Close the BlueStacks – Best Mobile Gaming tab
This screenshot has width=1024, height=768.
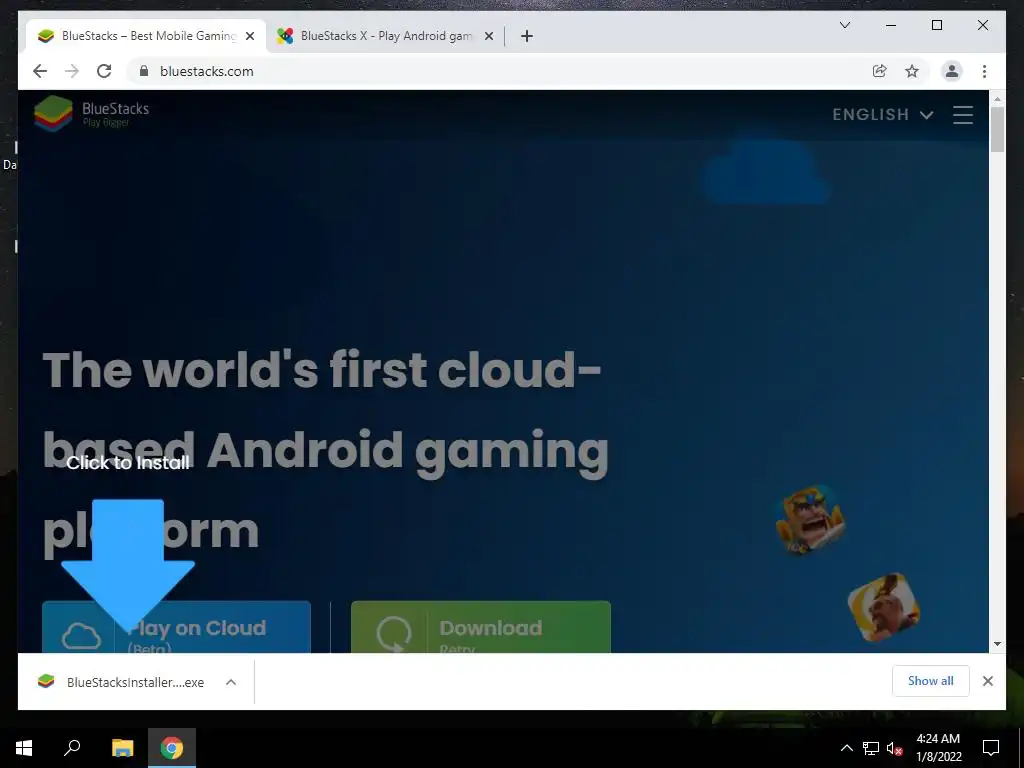click(249, 37)
